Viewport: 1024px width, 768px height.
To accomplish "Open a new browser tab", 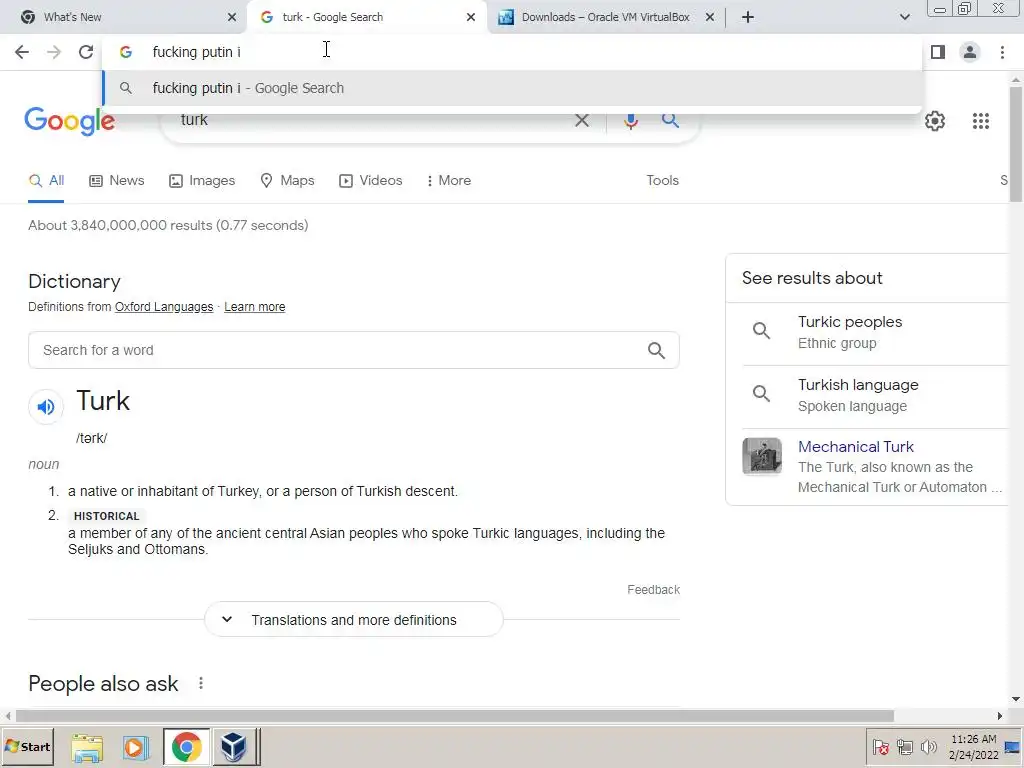I will click(x=748, y=17).
